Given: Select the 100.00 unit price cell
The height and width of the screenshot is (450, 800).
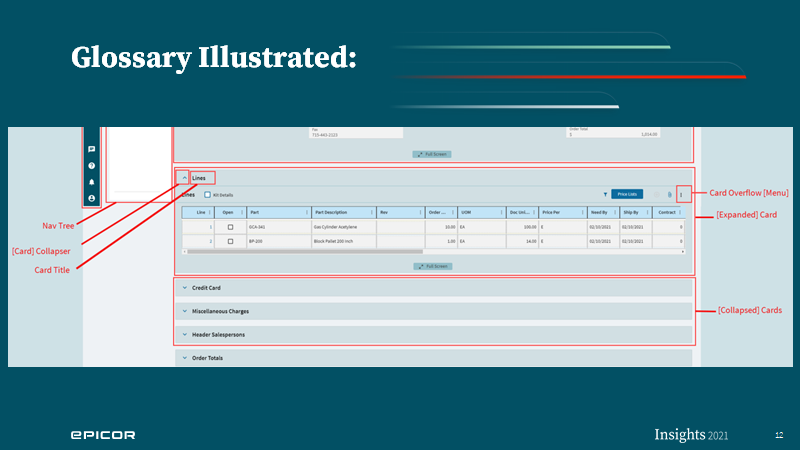Looking at the screenshot, I should click(522, 227).
